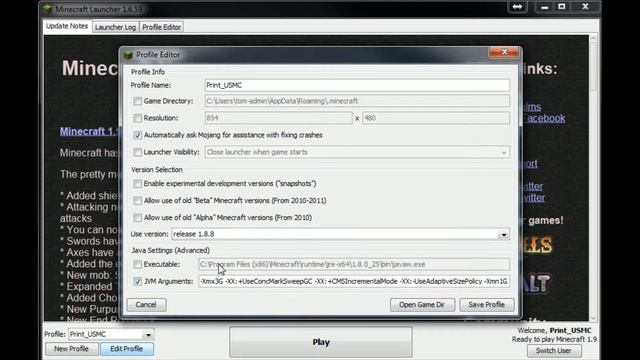Enable experimental development versions snapshots
This screenshot has height=360, width=640.
click(138, 184)
